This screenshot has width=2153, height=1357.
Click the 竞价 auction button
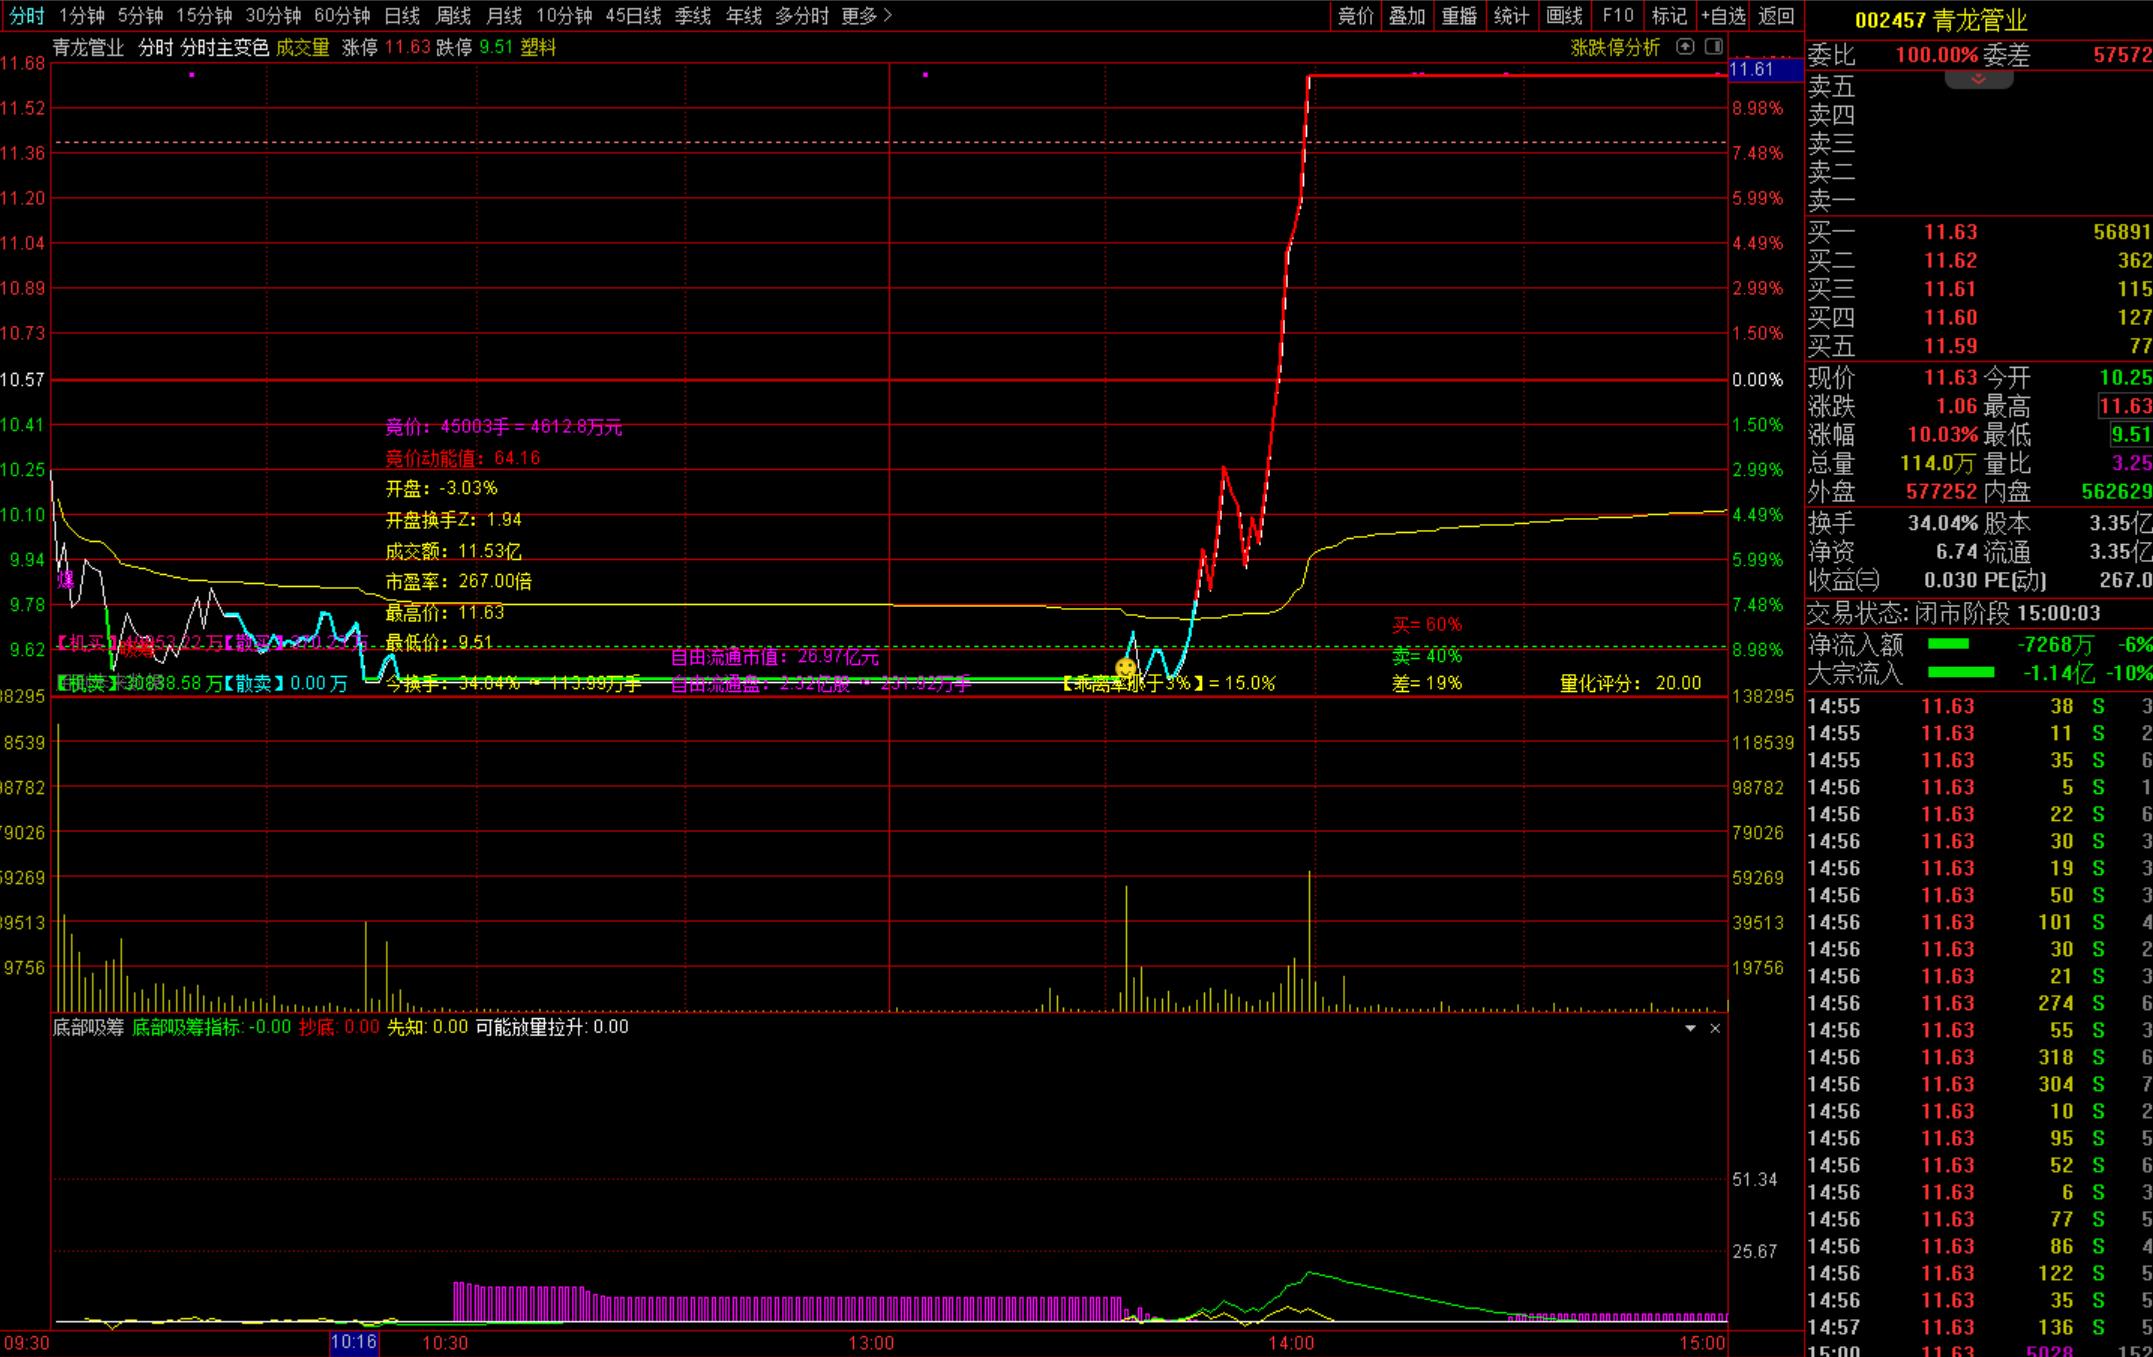pos(1355,16)
